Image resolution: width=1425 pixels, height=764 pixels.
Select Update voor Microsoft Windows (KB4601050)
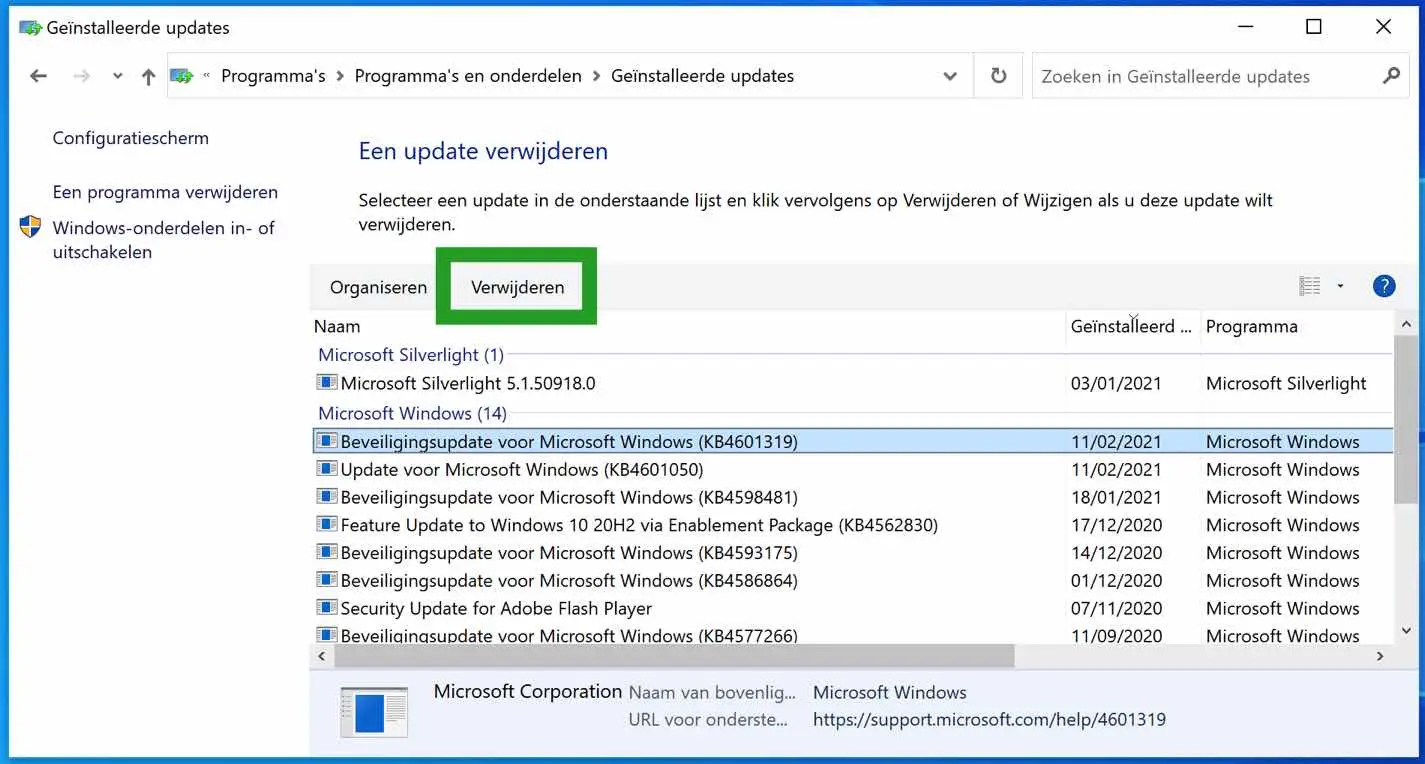click(x=852, y=469)
